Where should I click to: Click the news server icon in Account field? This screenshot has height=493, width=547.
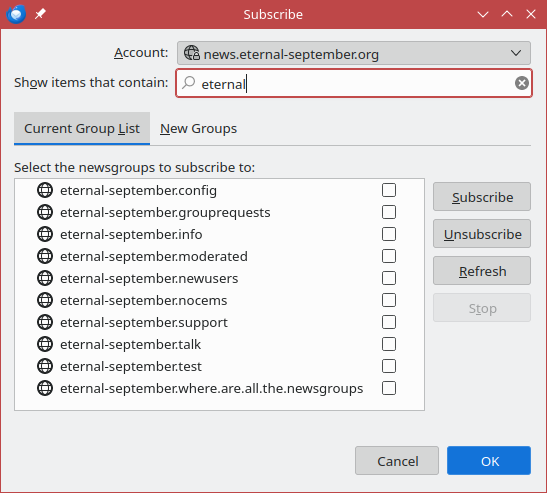pyautogui.click(x=192, y=53)
